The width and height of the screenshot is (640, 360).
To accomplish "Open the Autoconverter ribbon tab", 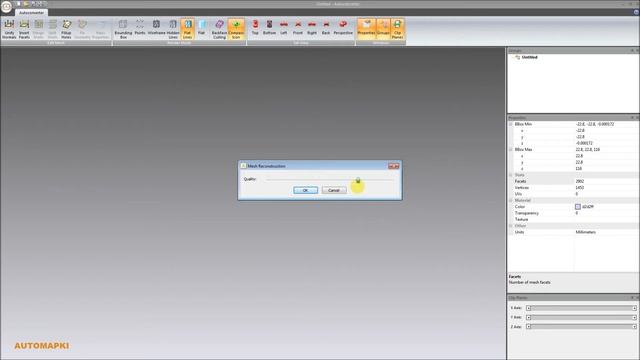I will 31,13.
